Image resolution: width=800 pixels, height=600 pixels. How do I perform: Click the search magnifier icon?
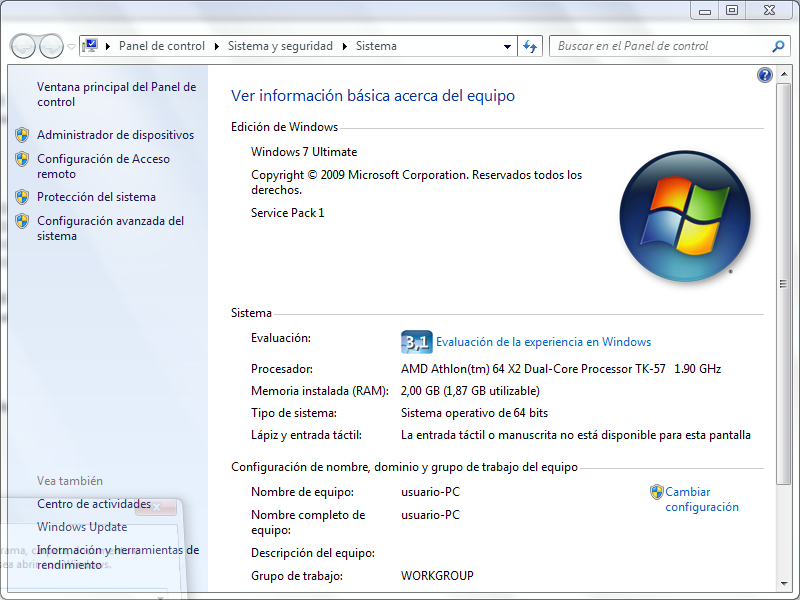coord(779,46)
